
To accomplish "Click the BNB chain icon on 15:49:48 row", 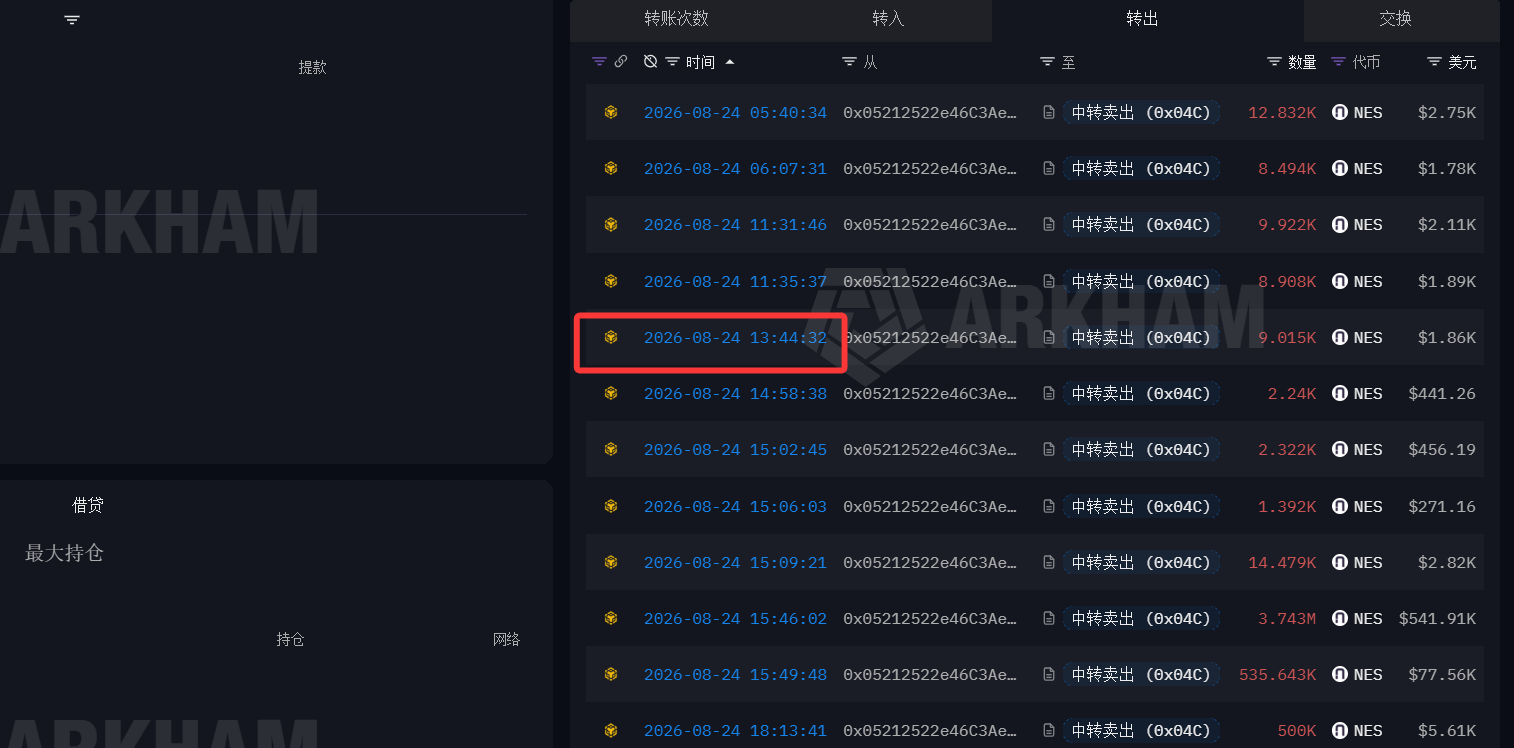I will tap(611, 675).
